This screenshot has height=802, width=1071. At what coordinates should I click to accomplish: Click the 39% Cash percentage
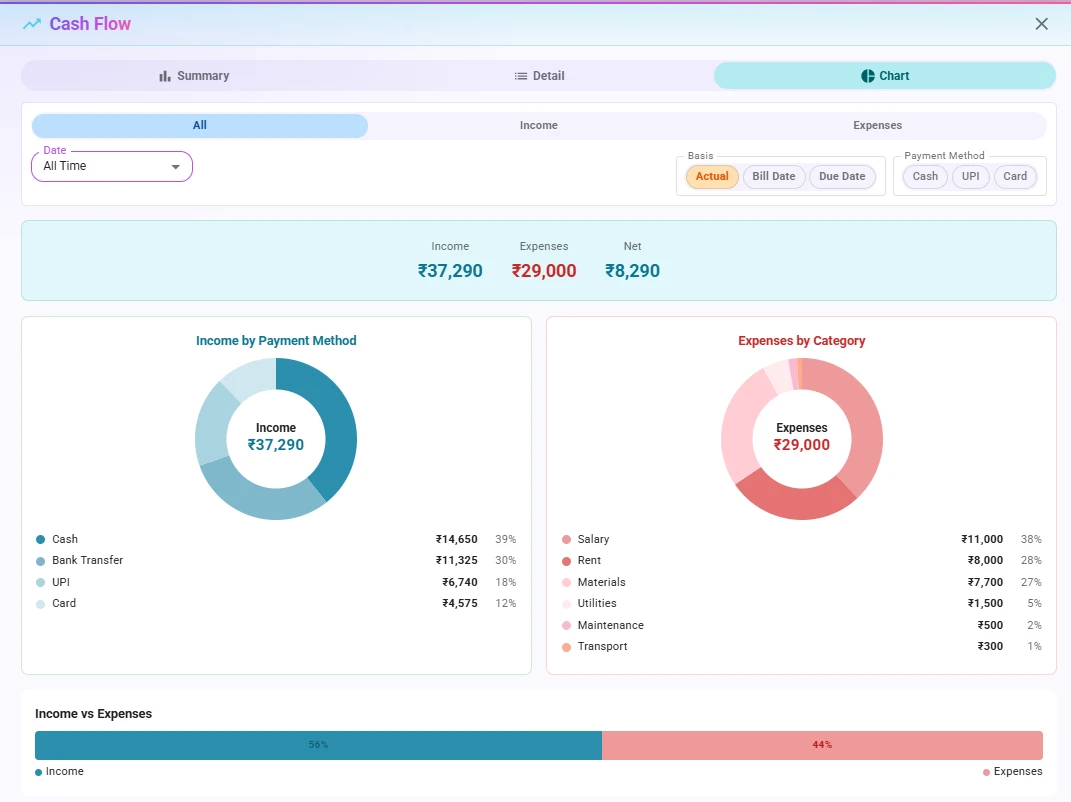(x=505, y=540)
